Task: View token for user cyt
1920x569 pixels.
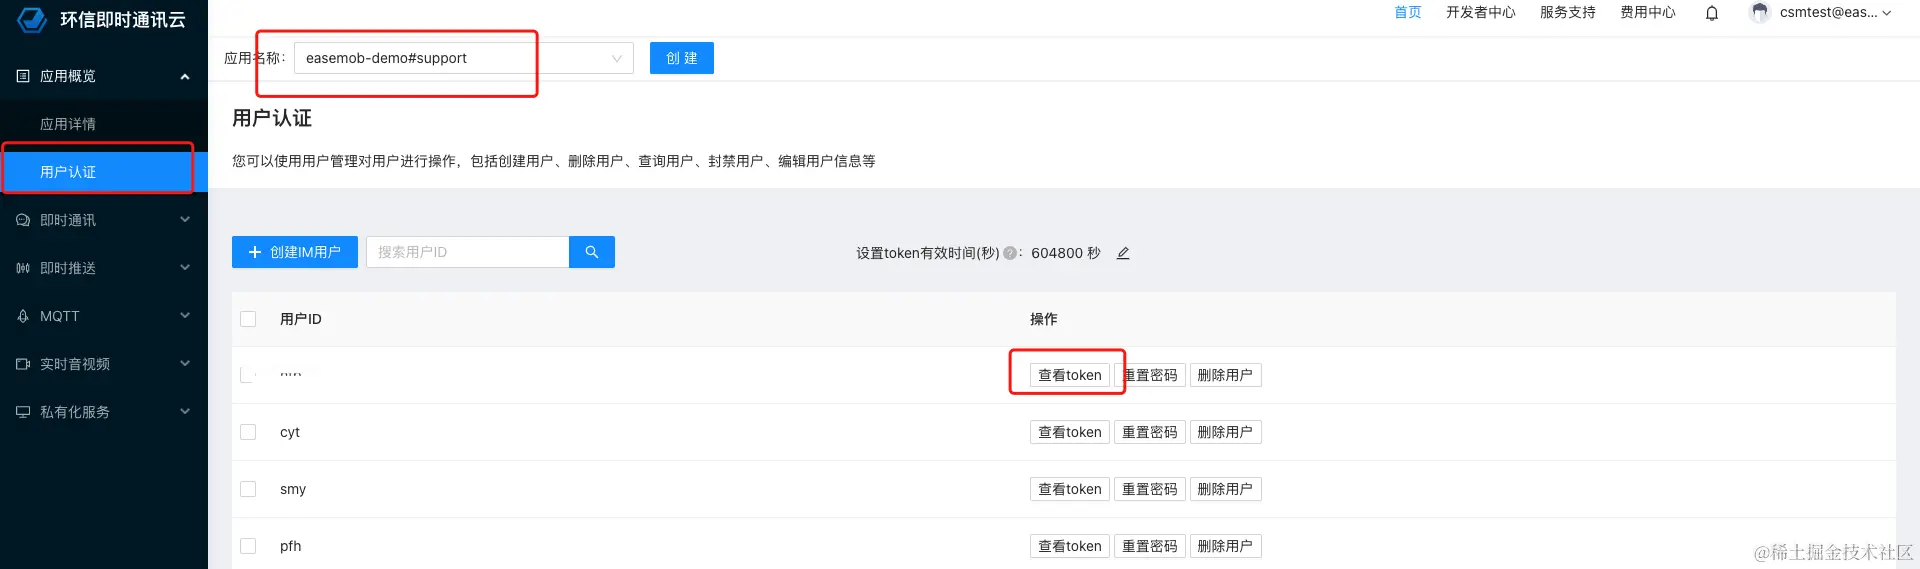Action: pyautogui.click(x=1070, y=432)
